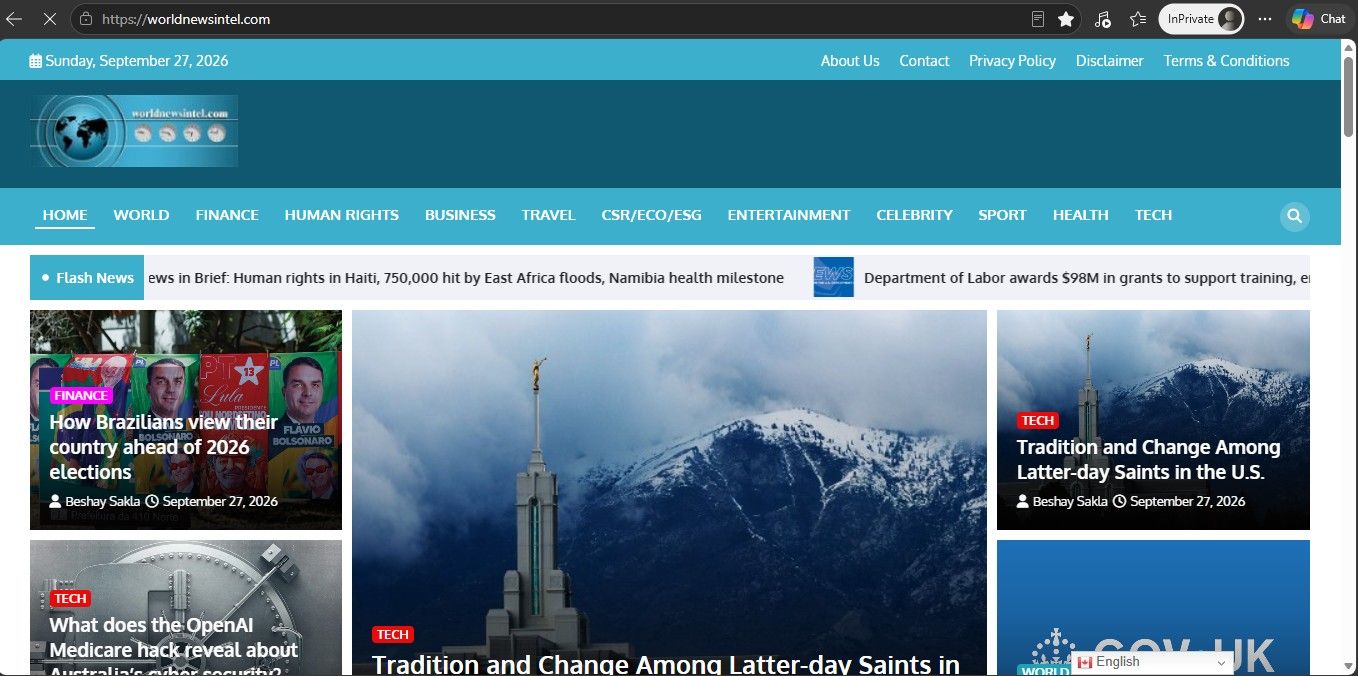Select the TRAVEL nav item

(x=548, y=215)
